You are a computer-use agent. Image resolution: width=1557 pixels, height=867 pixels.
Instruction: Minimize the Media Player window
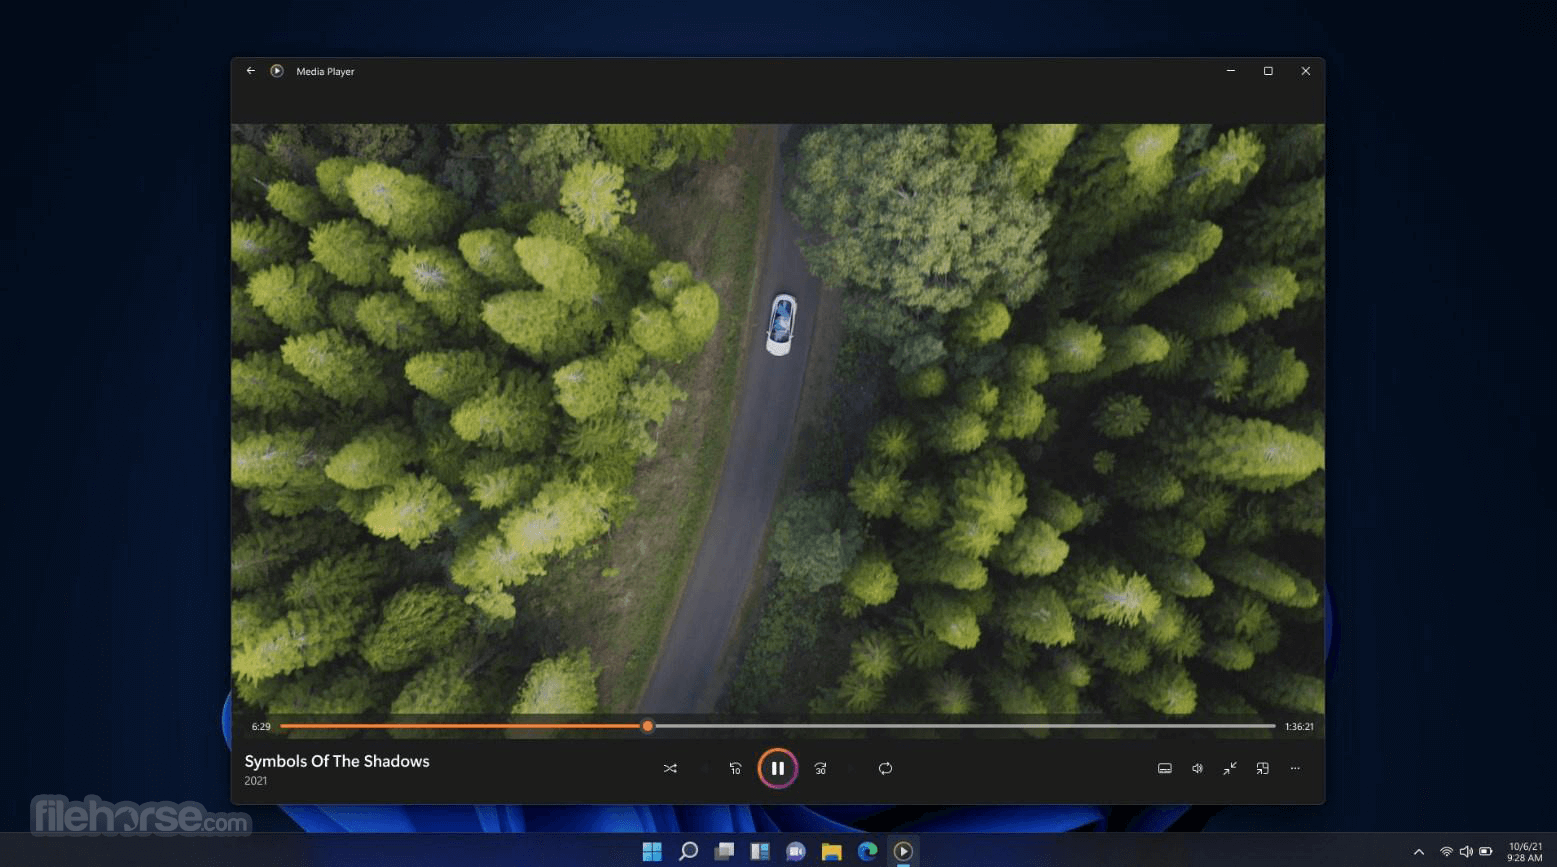(x=1231, y=71)
